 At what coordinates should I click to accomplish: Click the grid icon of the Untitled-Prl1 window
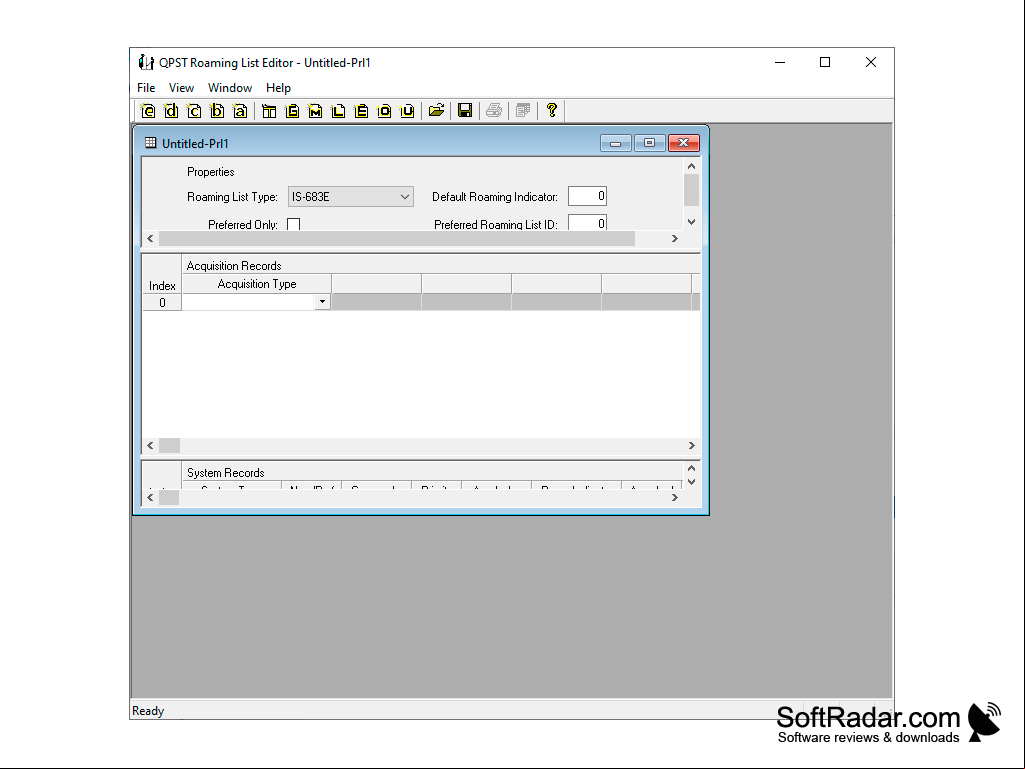(x=150, y=143)
